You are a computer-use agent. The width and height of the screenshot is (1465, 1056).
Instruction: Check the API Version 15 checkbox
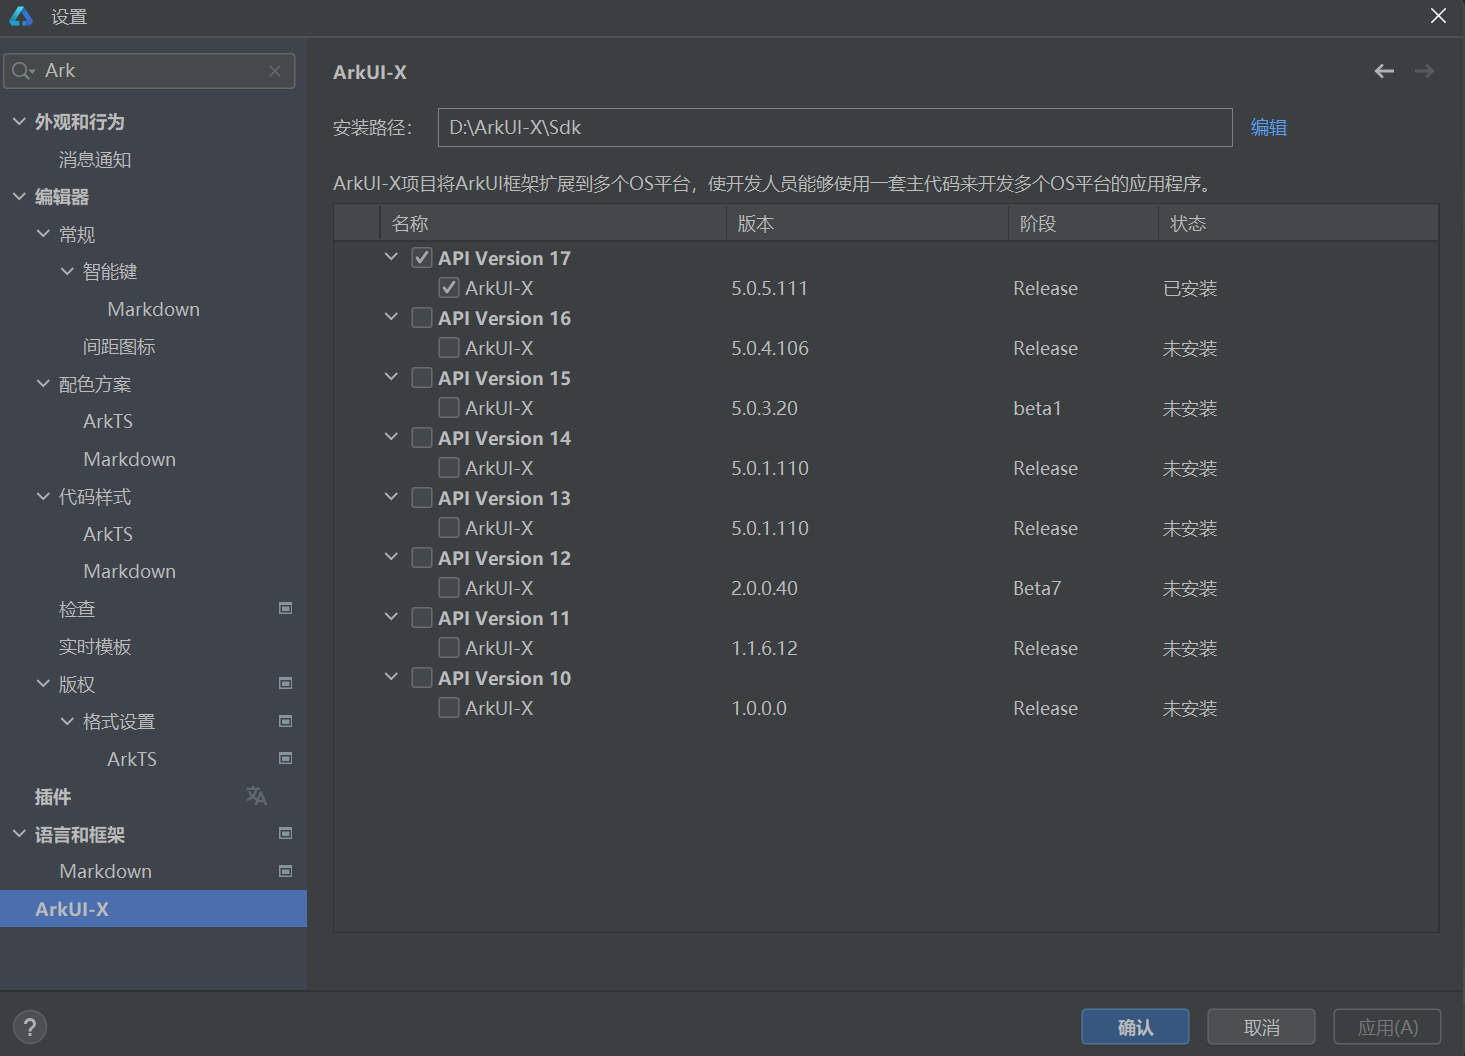(422, 378)
